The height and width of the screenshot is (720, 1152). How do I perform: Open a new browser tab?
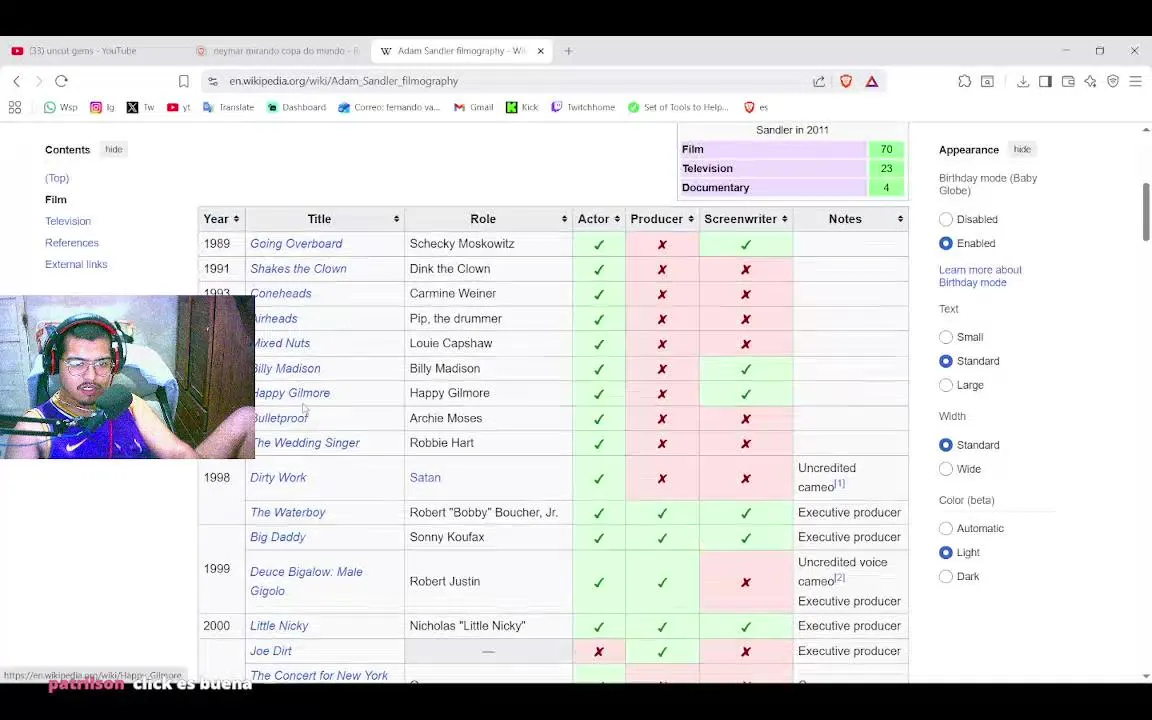[x=569, y=51]
